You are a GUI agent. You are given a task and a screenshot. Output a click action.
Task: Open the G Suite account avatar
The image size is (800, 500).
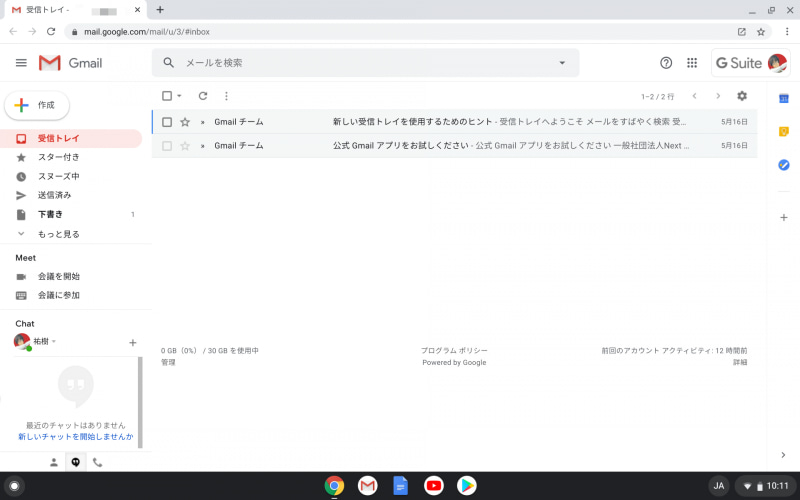tap(777, 63)
